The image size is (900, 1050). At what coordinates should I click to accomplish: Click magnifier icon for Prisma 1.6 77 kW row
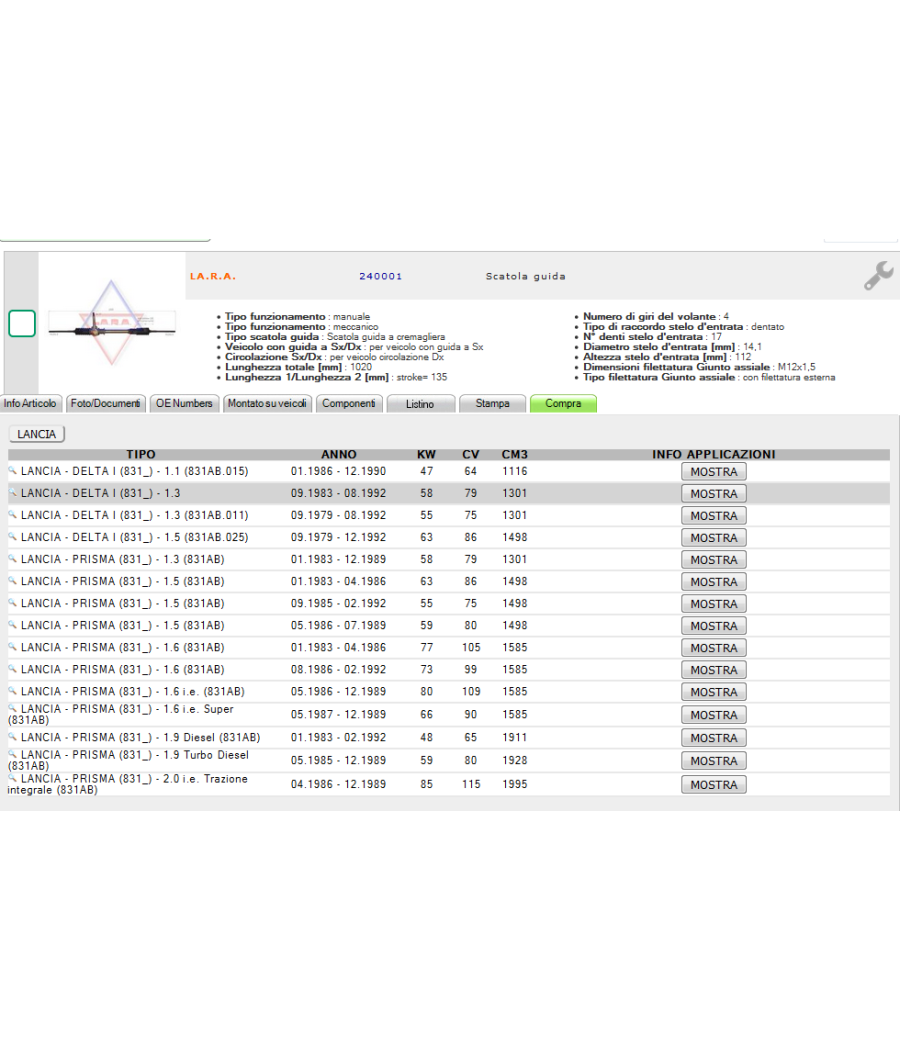click(12, 647)
